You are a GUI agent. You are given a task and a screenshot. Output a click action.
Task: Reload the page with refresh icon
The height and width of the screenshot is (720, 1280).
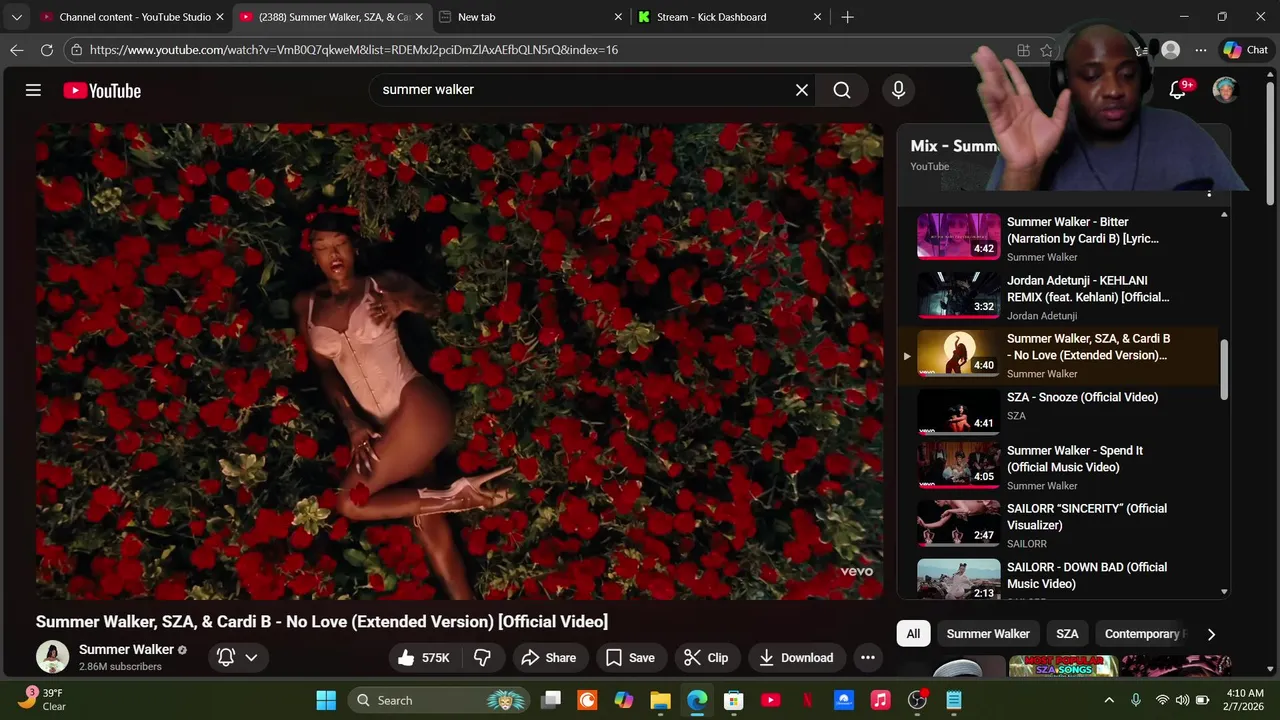click(x=47, y=50)
